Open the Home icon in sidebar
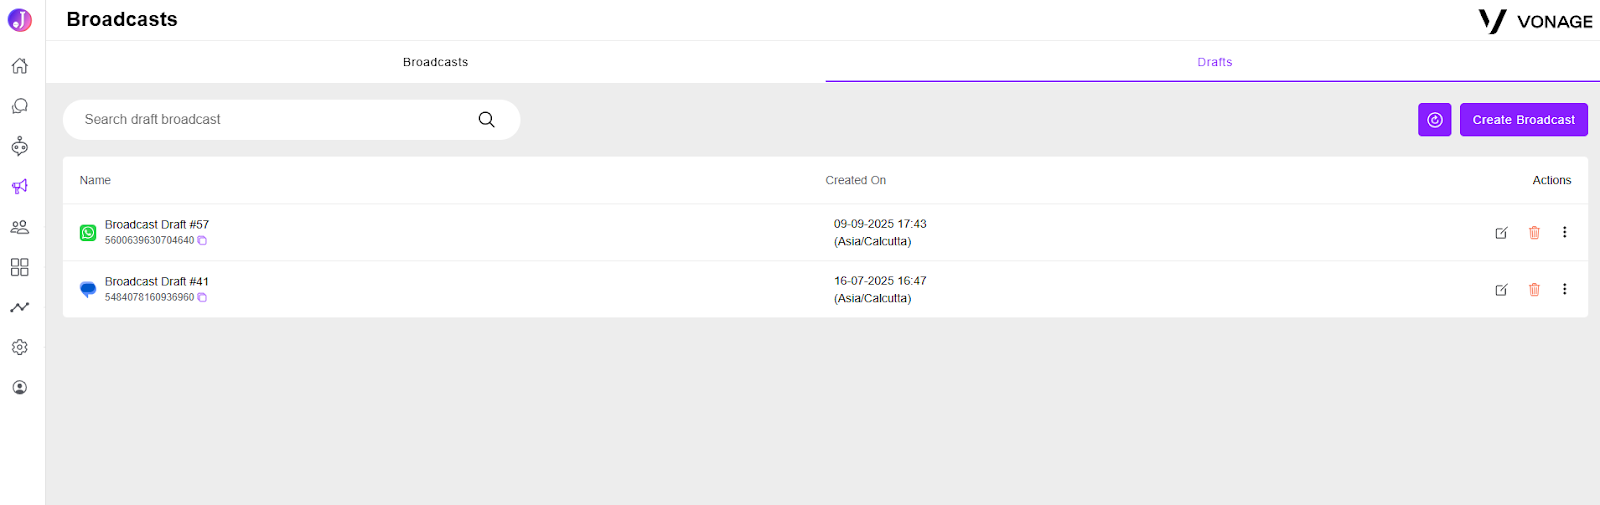 click(19, 66)
